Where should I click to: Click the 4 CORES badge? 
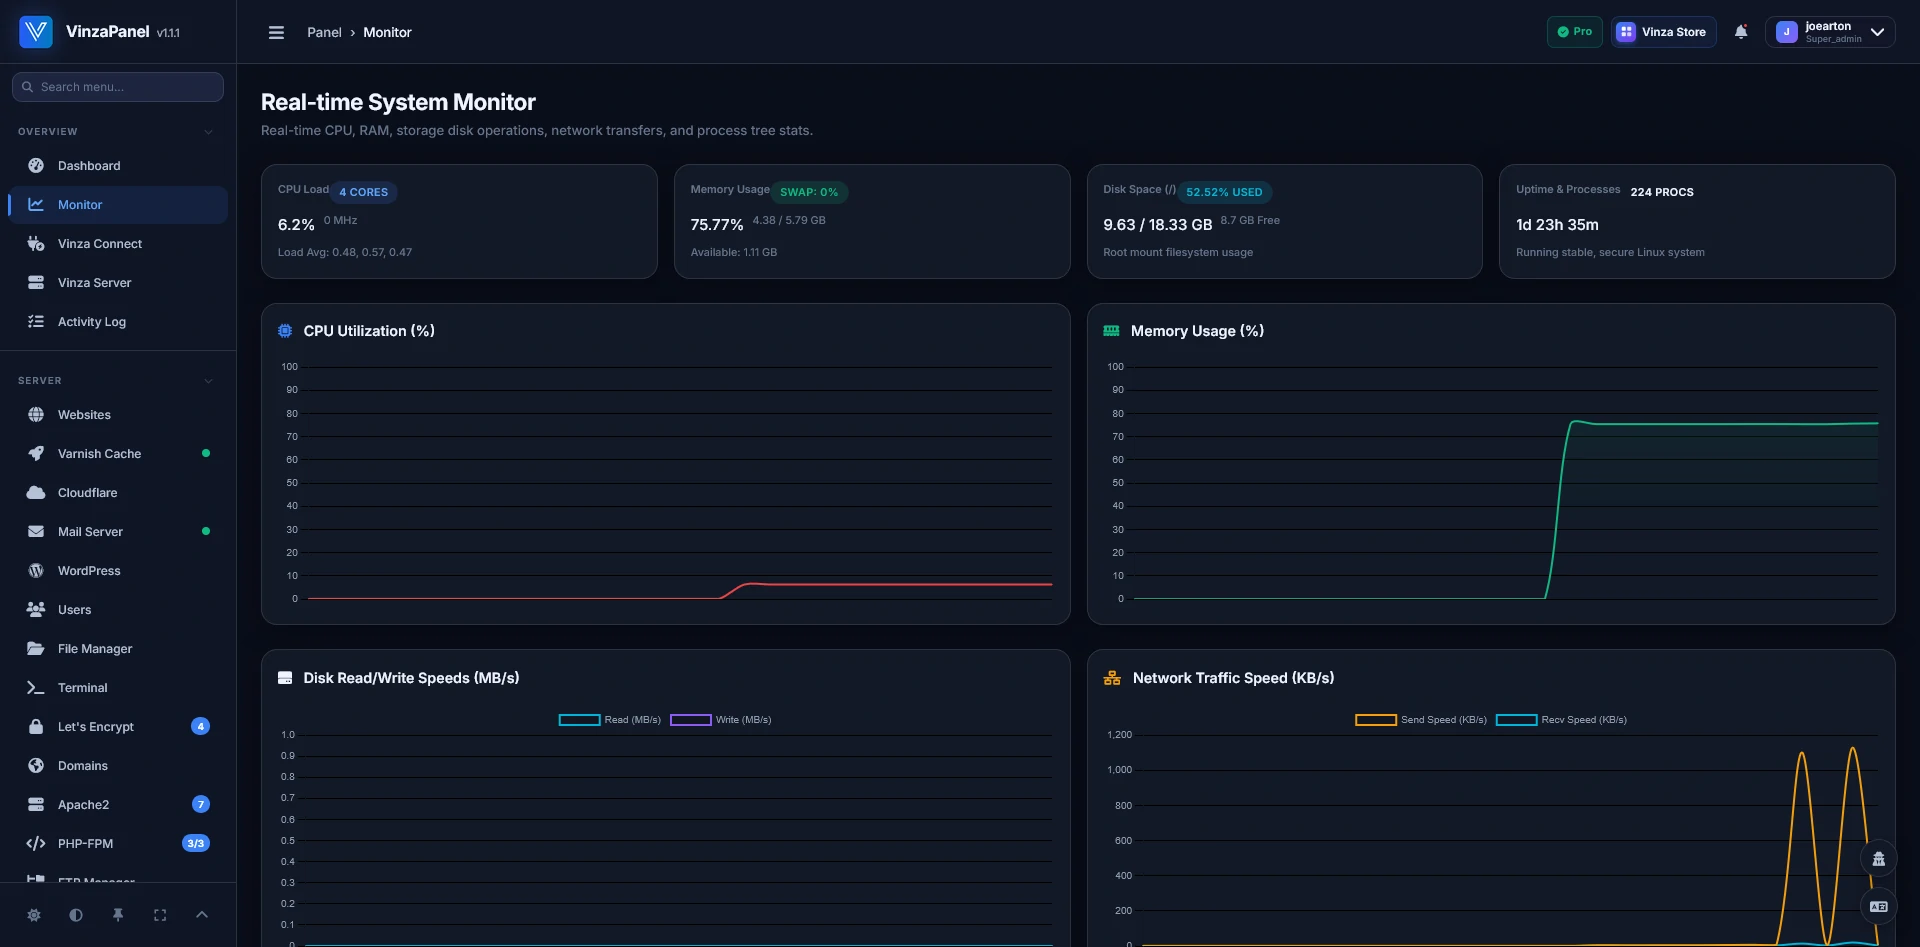[363, 192]
